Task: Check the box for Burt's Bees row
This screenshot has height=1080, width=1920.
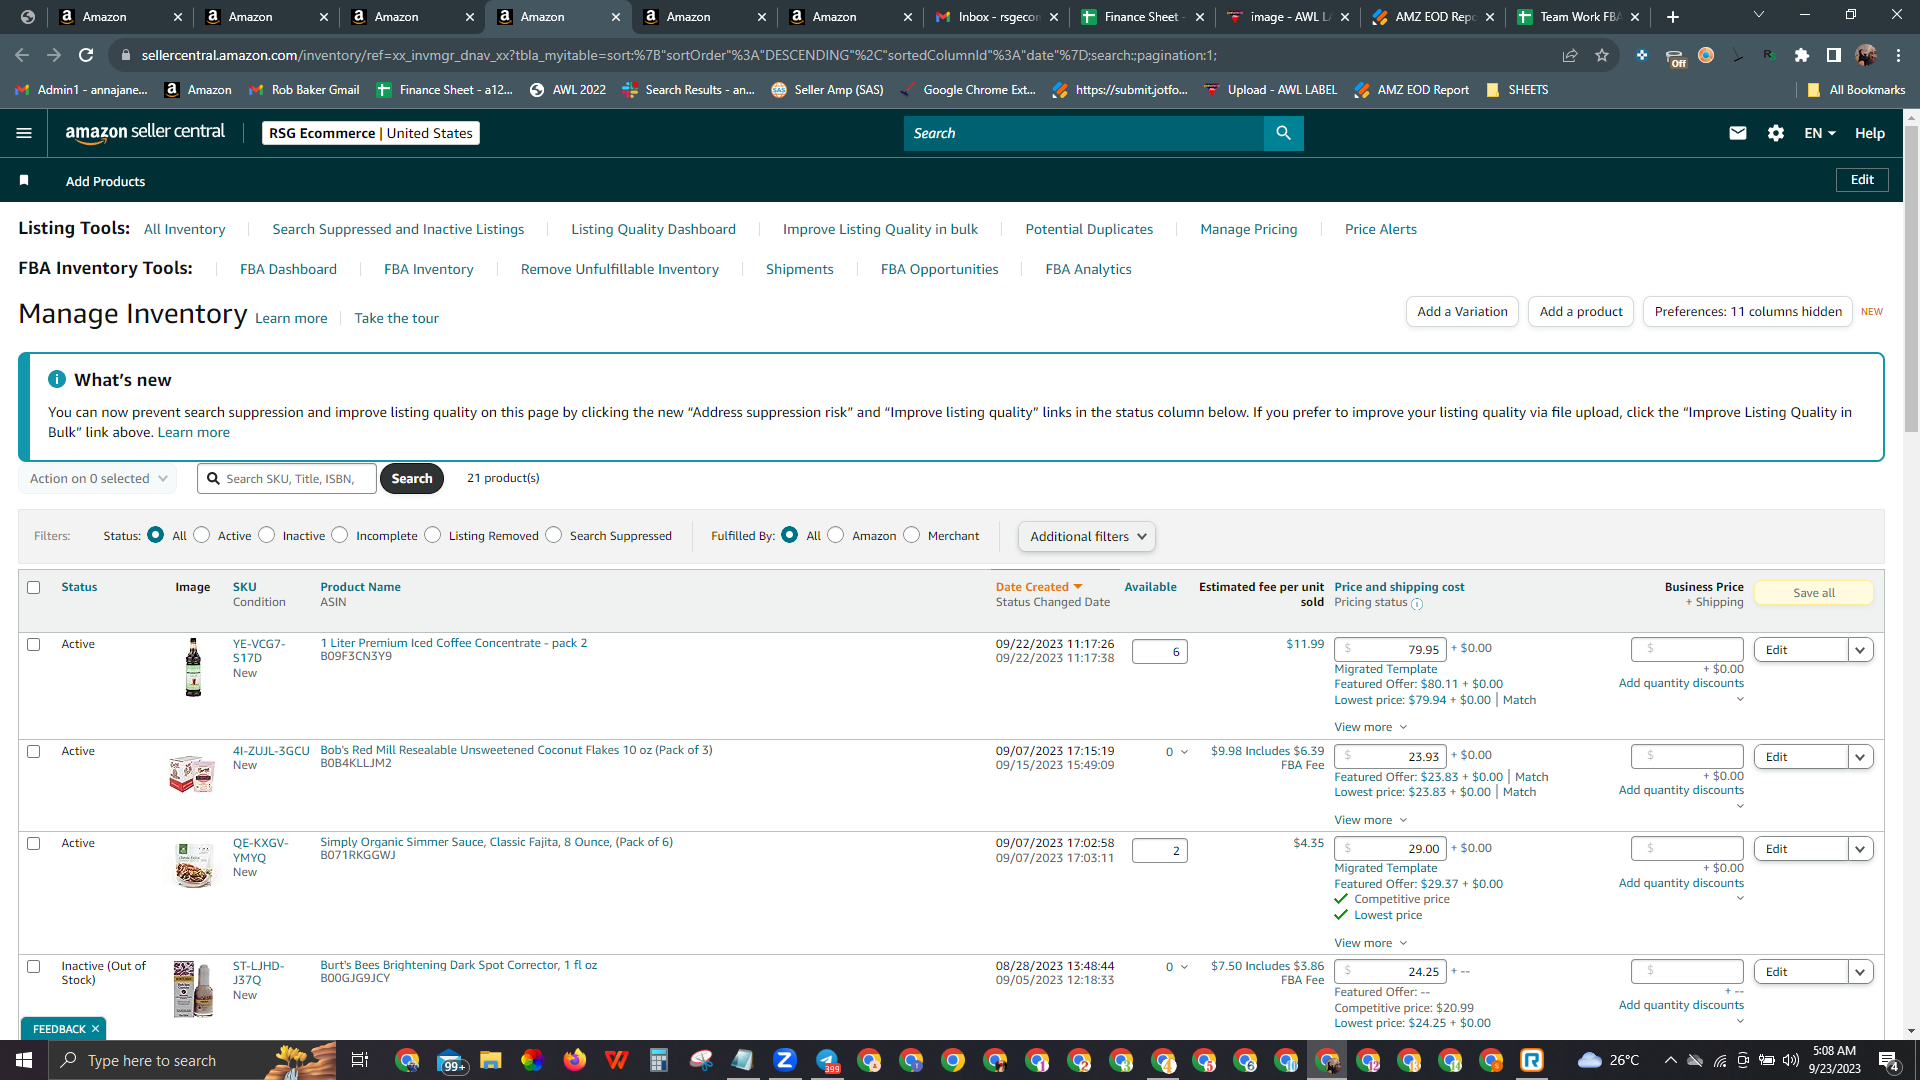Action: tap(33, 967)
